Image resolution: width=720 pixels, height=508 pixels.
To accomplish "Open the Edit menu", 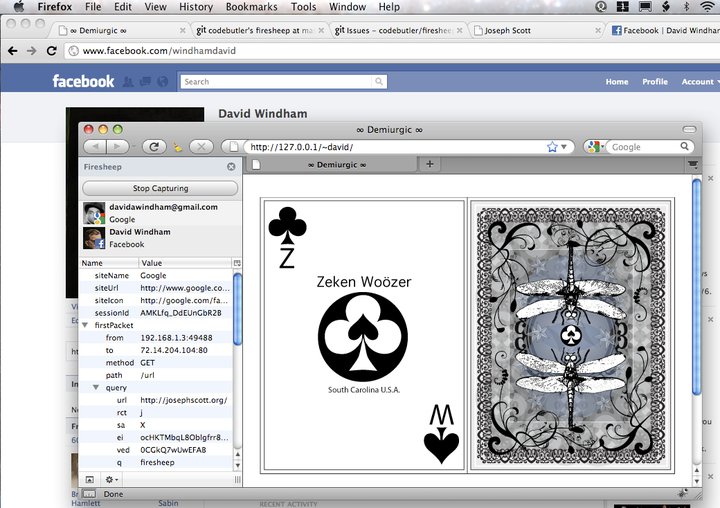I will pos(123,7).
